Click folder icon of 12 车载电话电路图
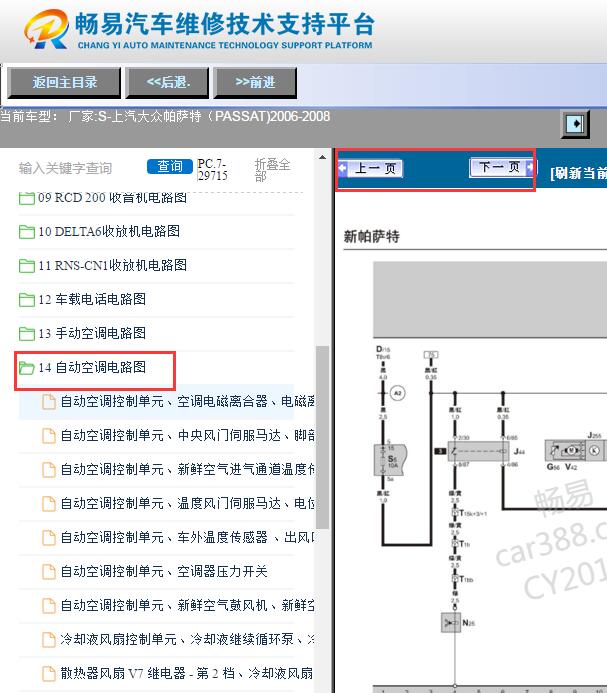The image size is (607, 693). 27,300
